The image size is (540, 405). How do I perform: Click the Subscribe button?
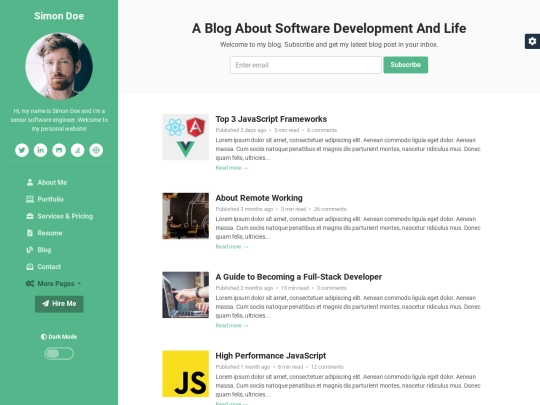(x=406, y=65)
